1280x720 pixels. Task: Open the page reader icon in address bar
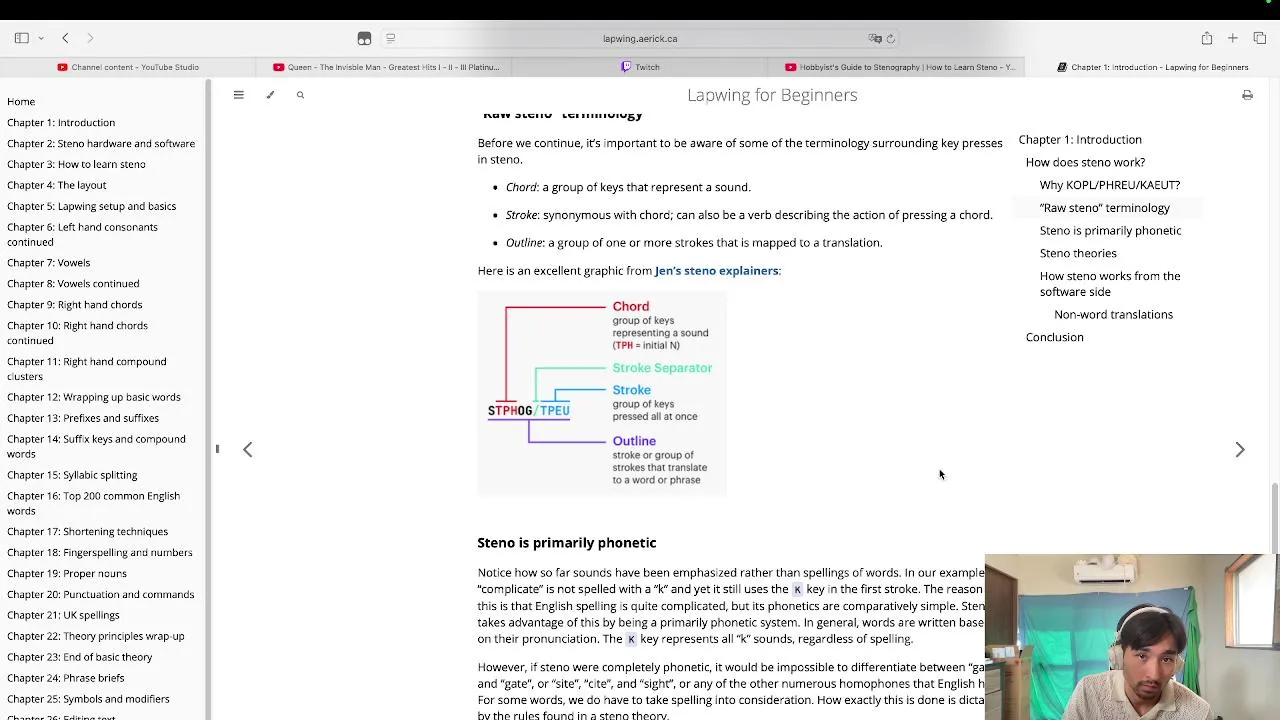pos(391,38)
